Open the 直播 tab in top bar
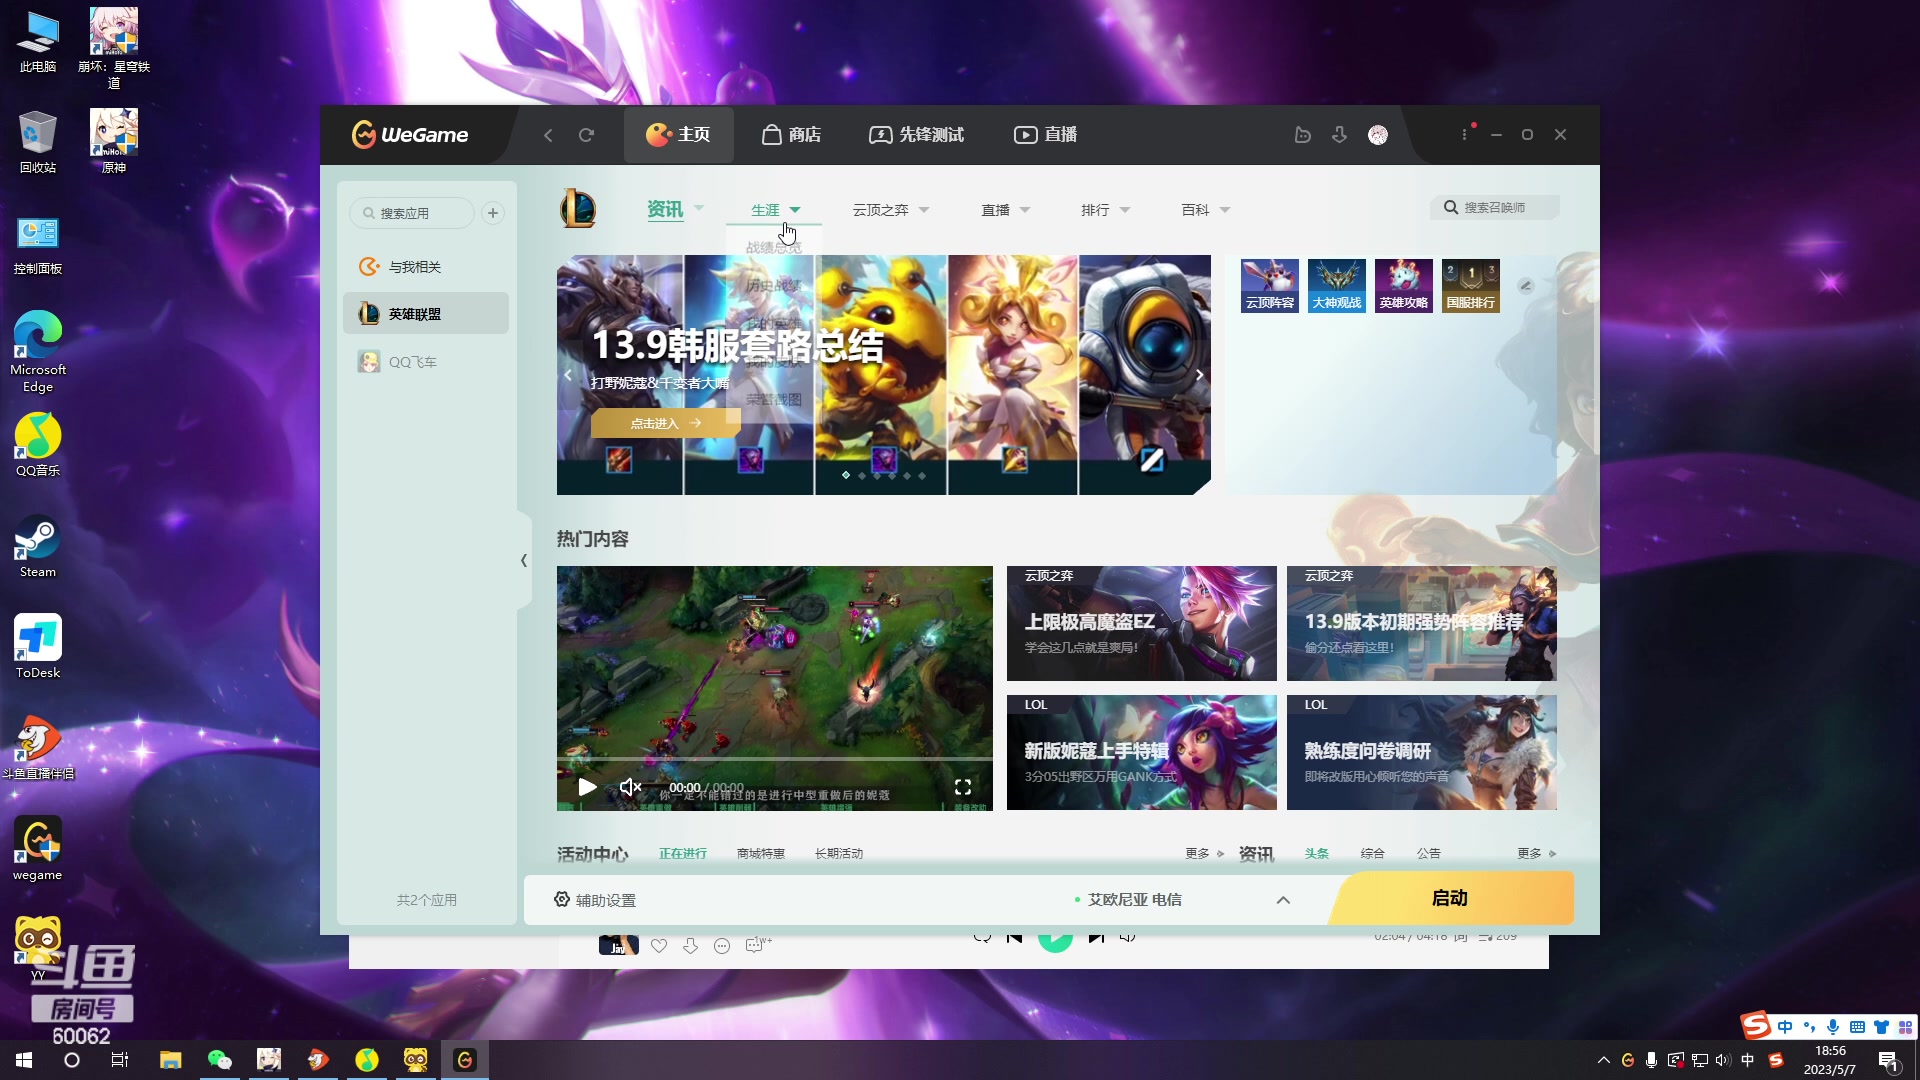The width and height of the screenshot is (1920, 1080). click(1045, 135)
